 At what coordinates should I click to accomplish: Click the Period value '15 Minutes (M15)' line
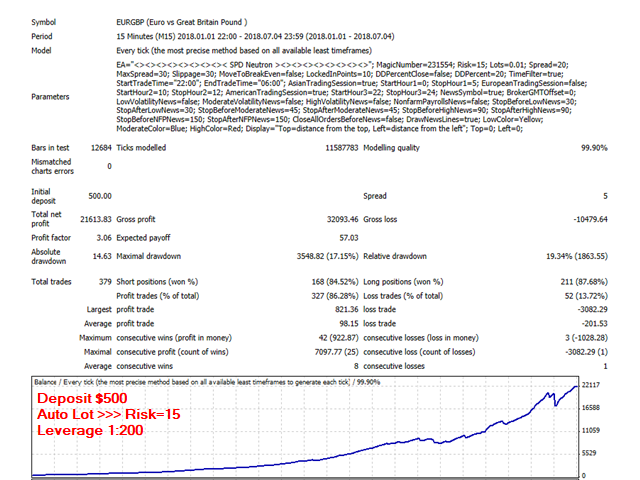click(x=255, y=37)
